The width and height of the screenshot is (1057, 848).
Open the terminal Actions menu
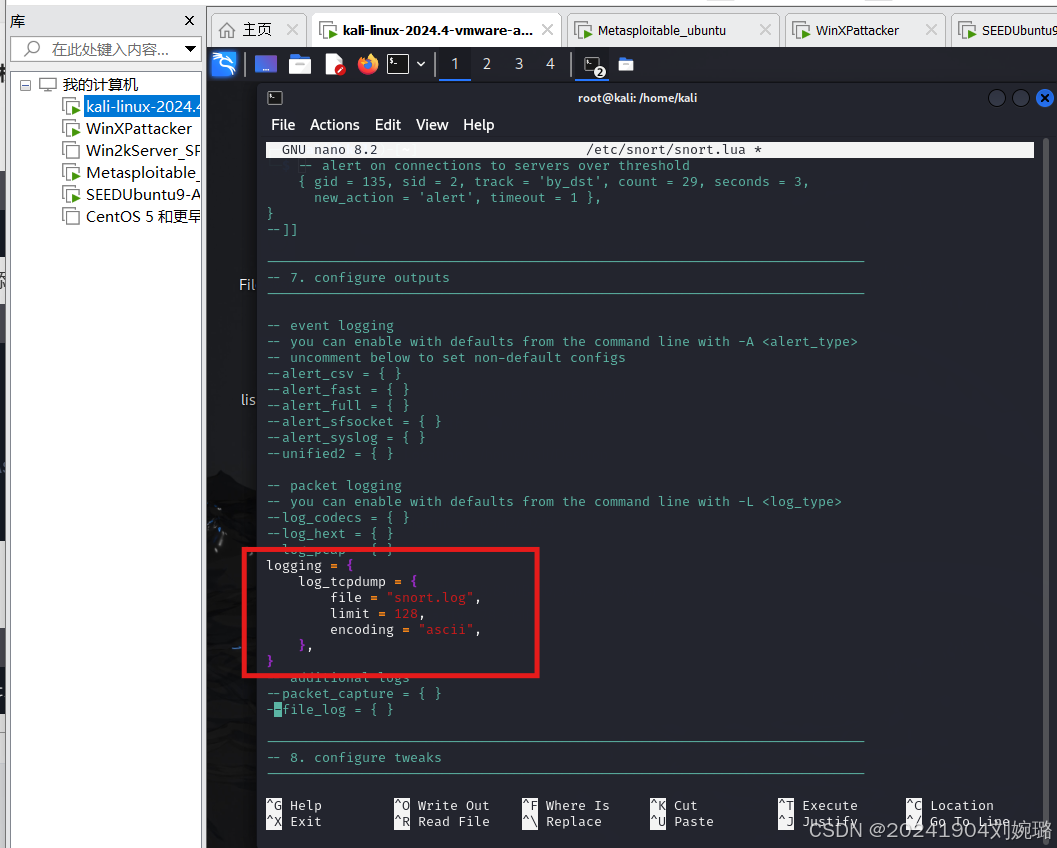pyautogui.click(x=334, y=125)
